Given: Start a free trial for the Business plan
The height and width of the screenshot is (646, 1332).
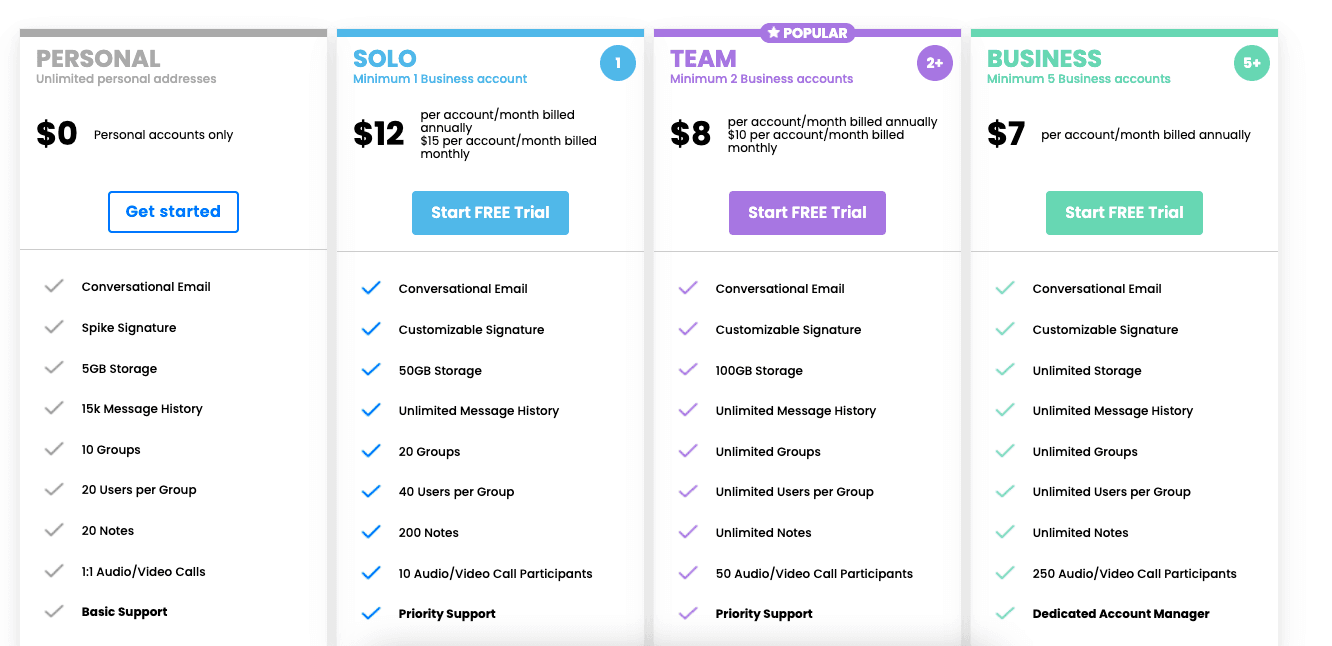Looking at the screenshot, I should [1124, 213].
